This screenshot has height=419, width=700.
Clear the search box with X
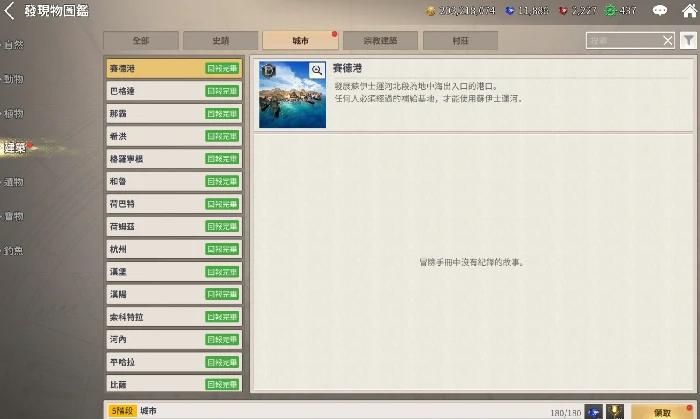[668, 40]
